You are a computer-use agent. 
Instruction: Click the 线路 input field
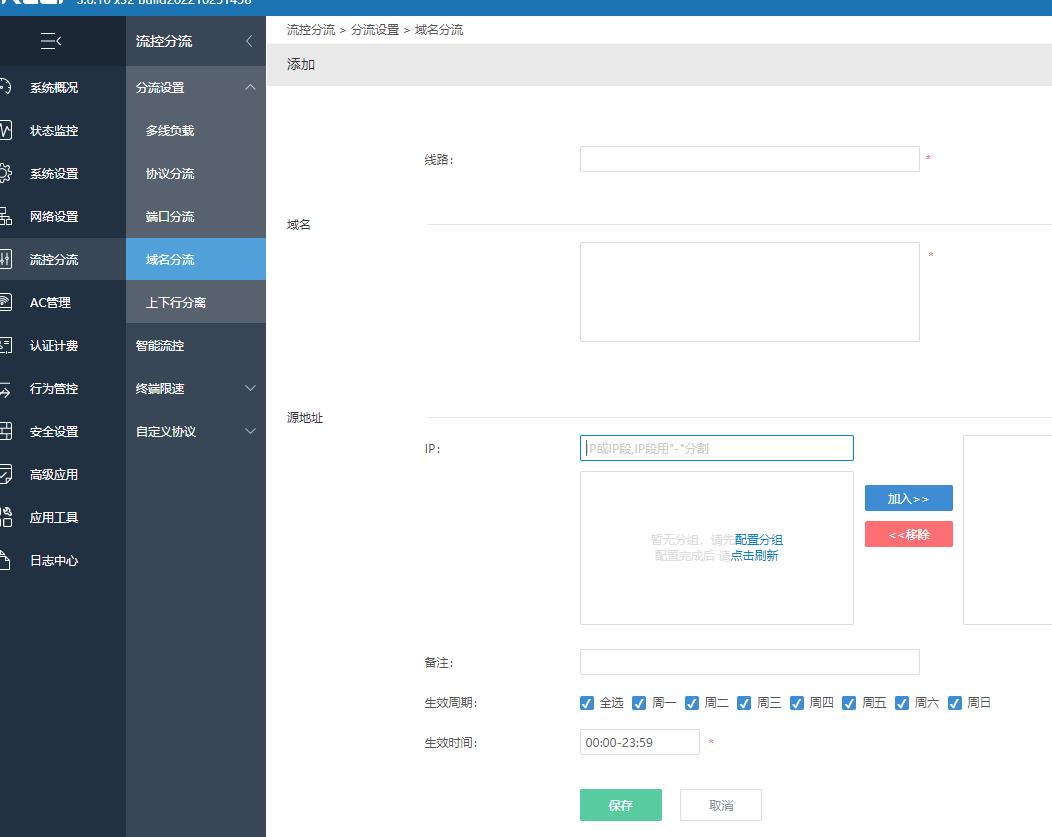tap(749, 159)
